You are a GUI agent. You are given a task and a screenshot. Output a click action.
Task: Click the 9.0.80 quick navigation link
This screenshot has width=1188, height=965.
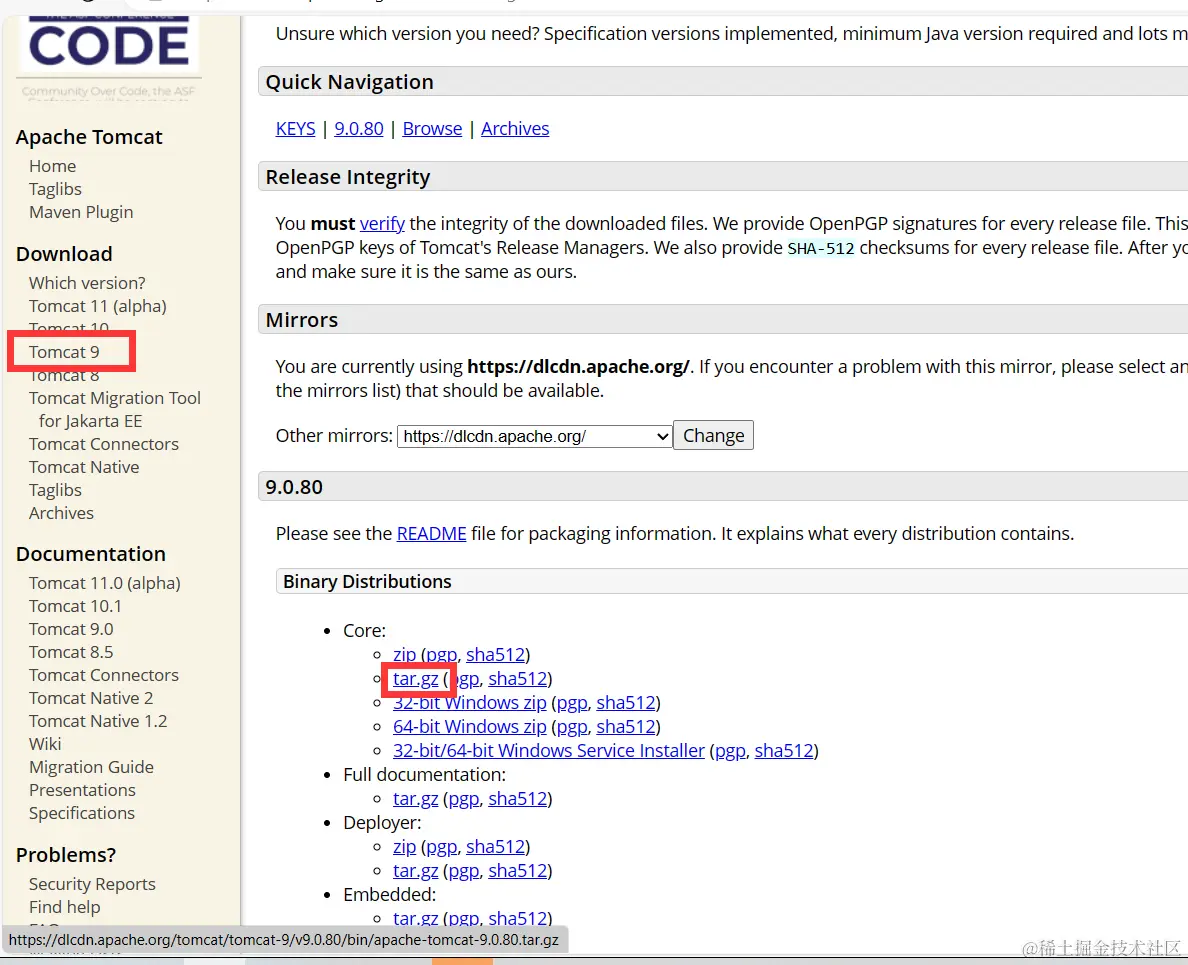point(358,128)
